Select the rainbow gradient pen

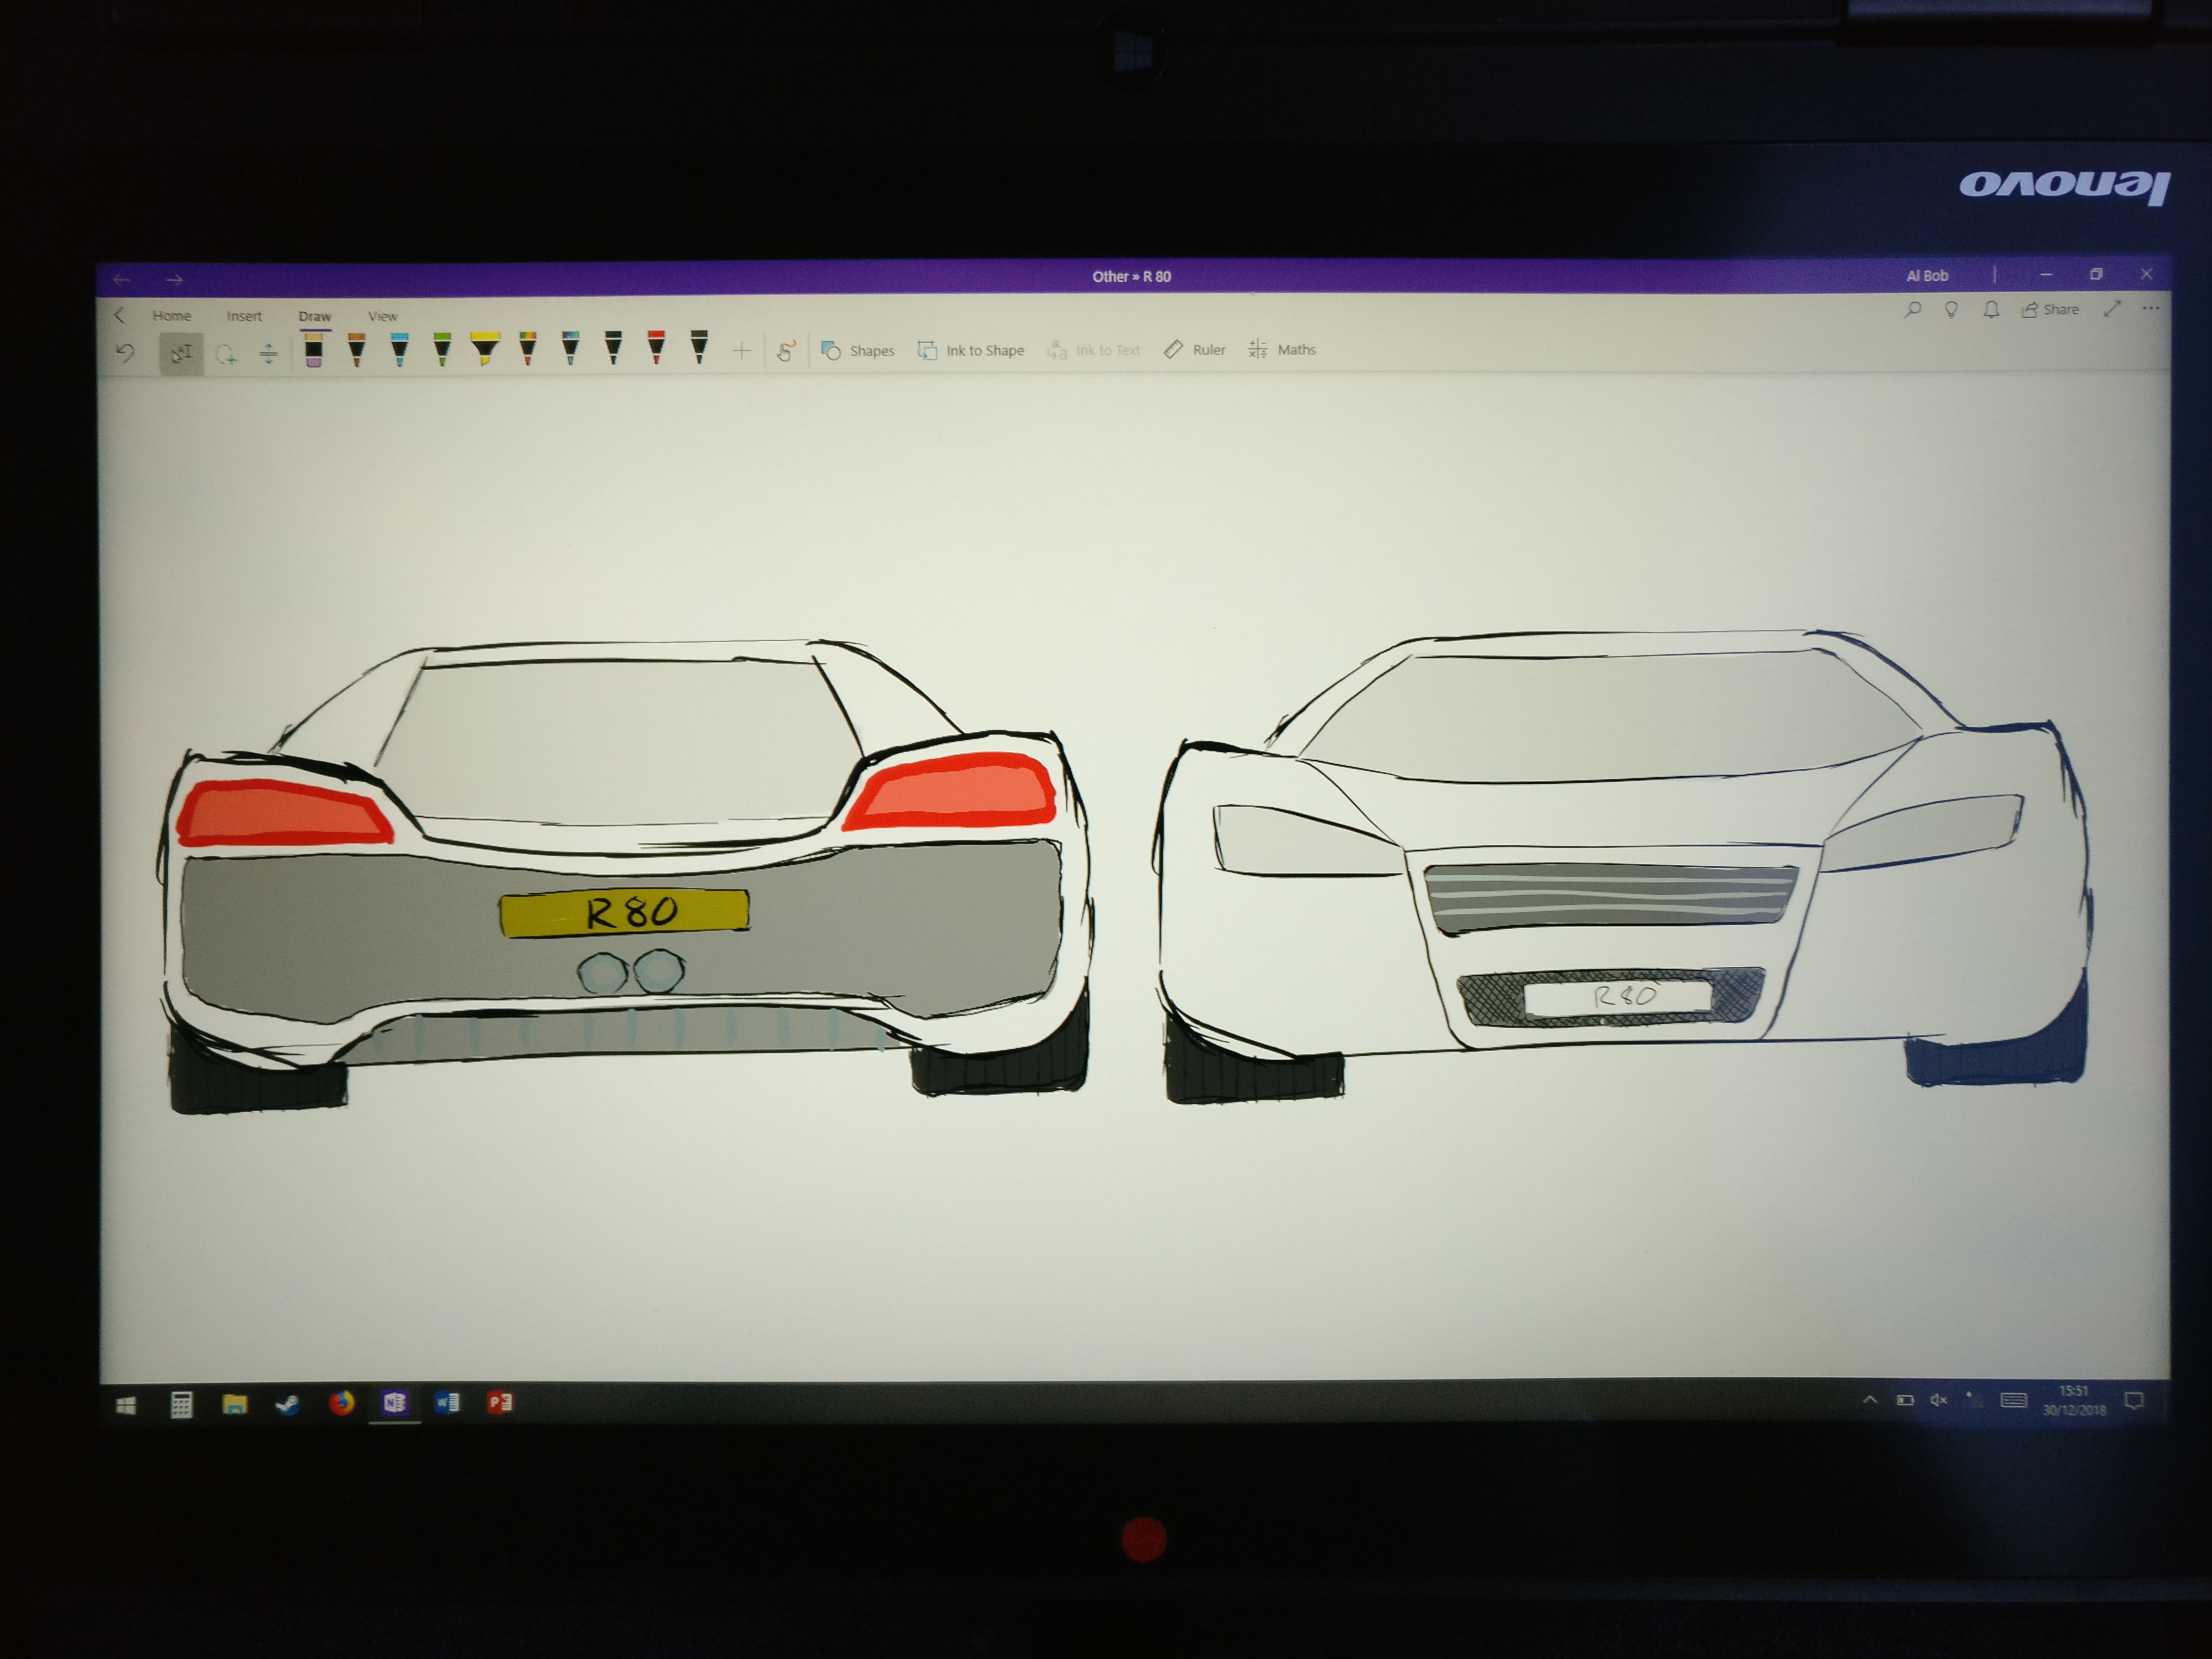[528, 349]
